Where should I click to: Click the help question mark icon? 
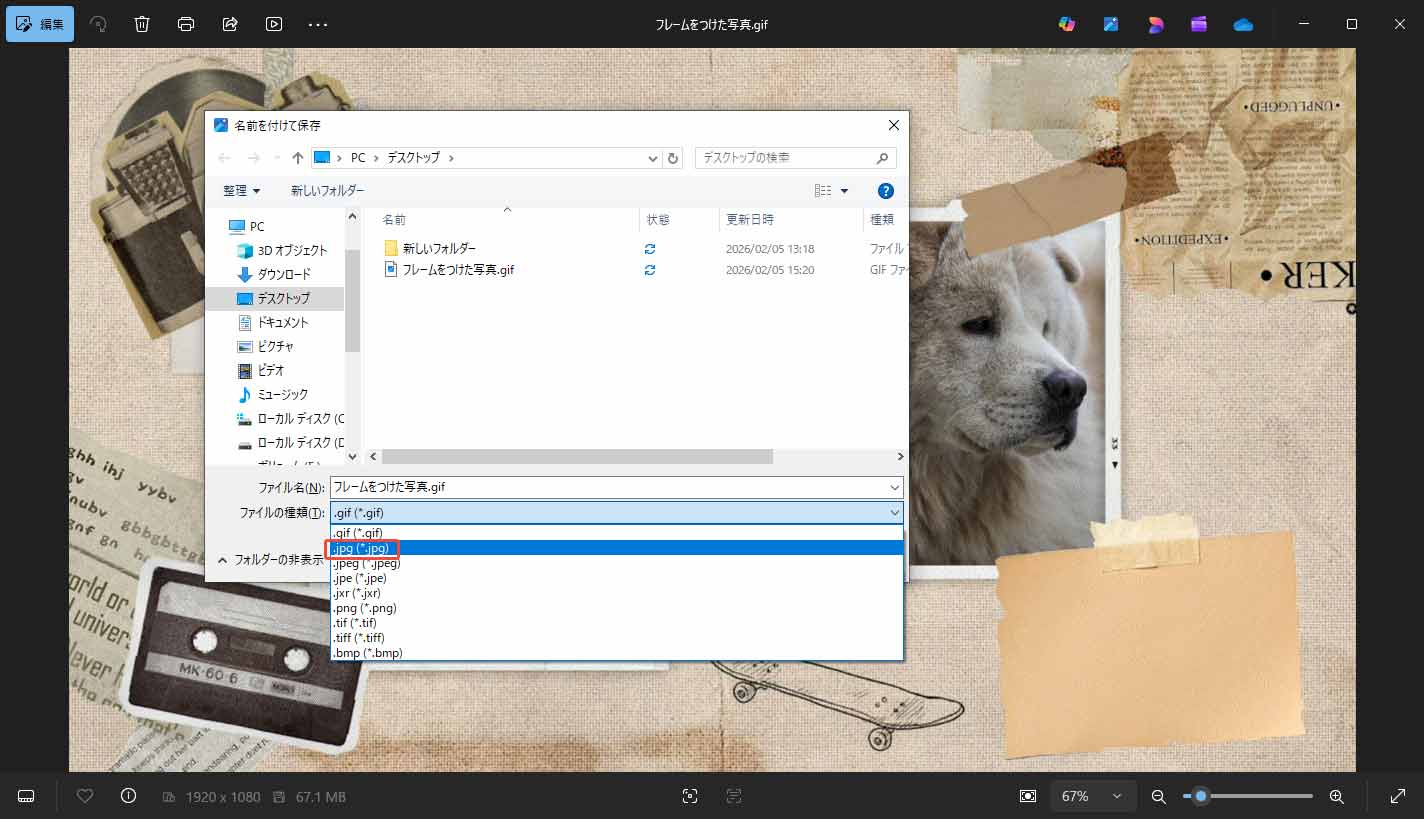coord(884,190)
